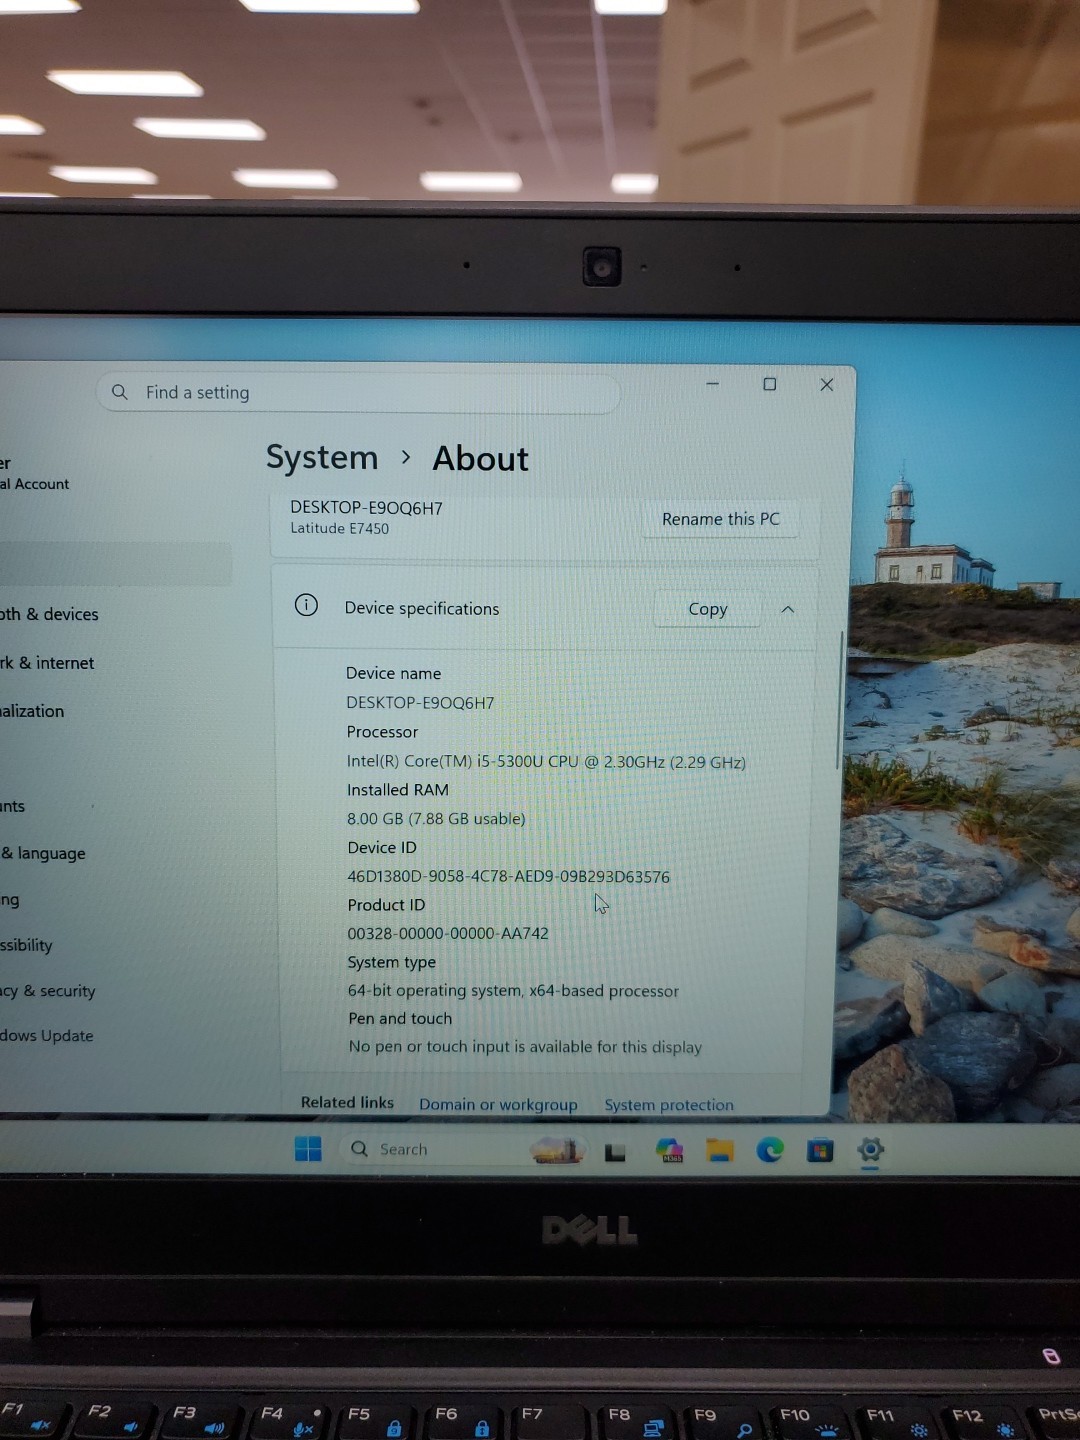Click Rename this PC button
Viewport: 1080px width, 1440px height.
[720, 519]
